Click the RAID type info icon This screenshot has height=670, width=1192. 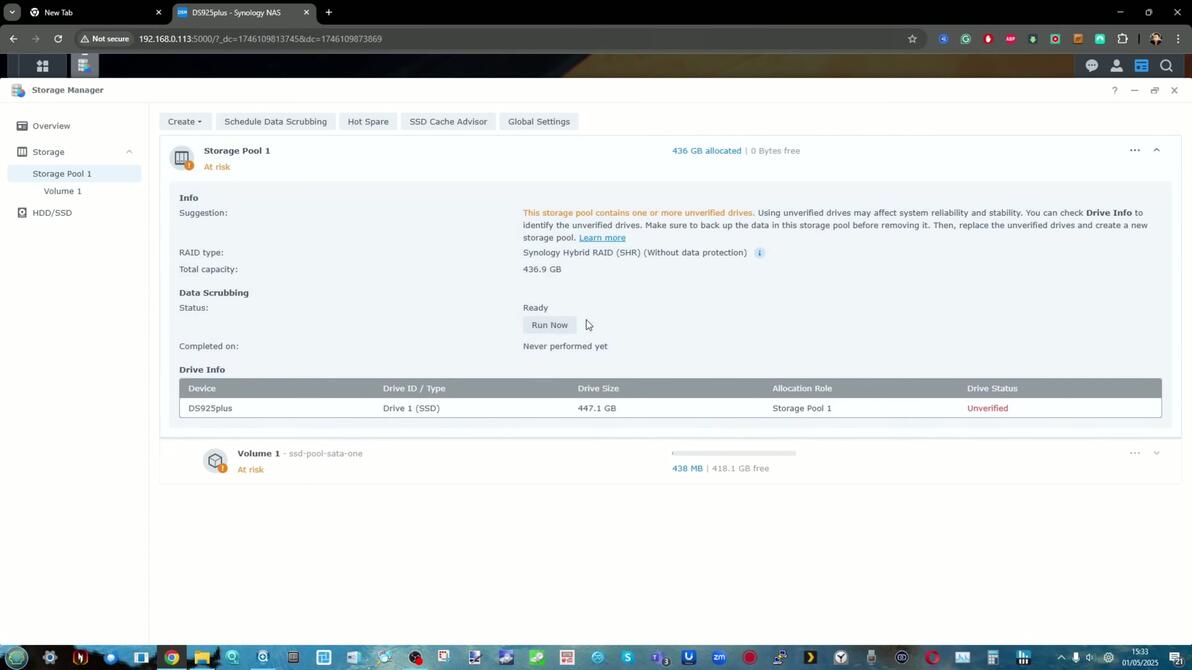tap(759, 252)
